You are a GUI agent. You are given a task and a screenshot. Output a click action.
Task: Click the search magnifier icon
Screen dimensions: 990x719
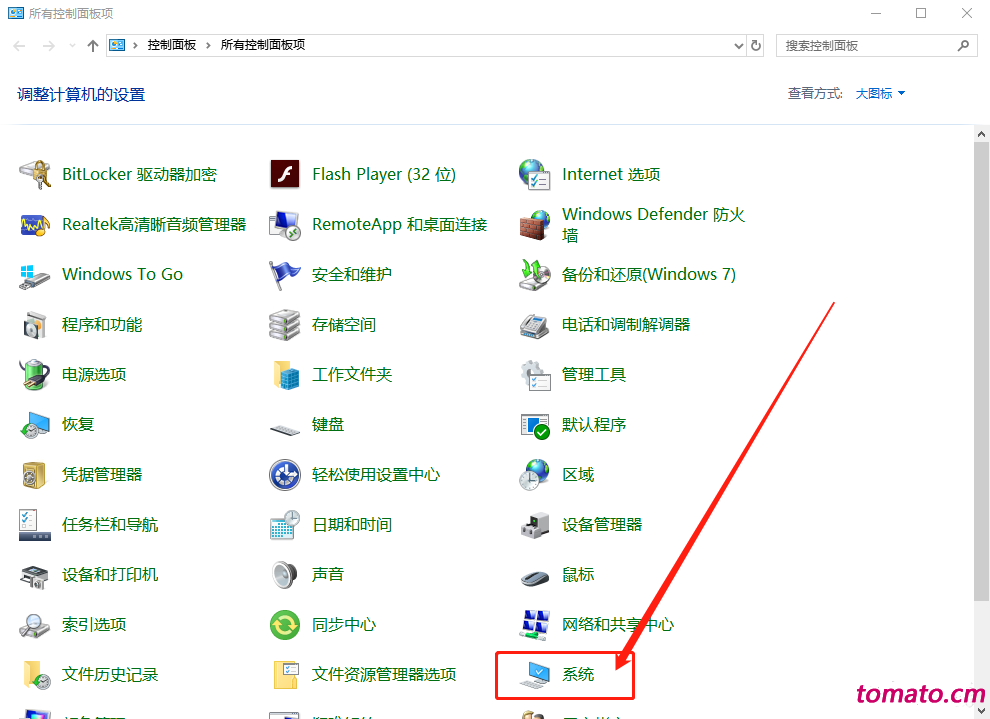(963, 45)
